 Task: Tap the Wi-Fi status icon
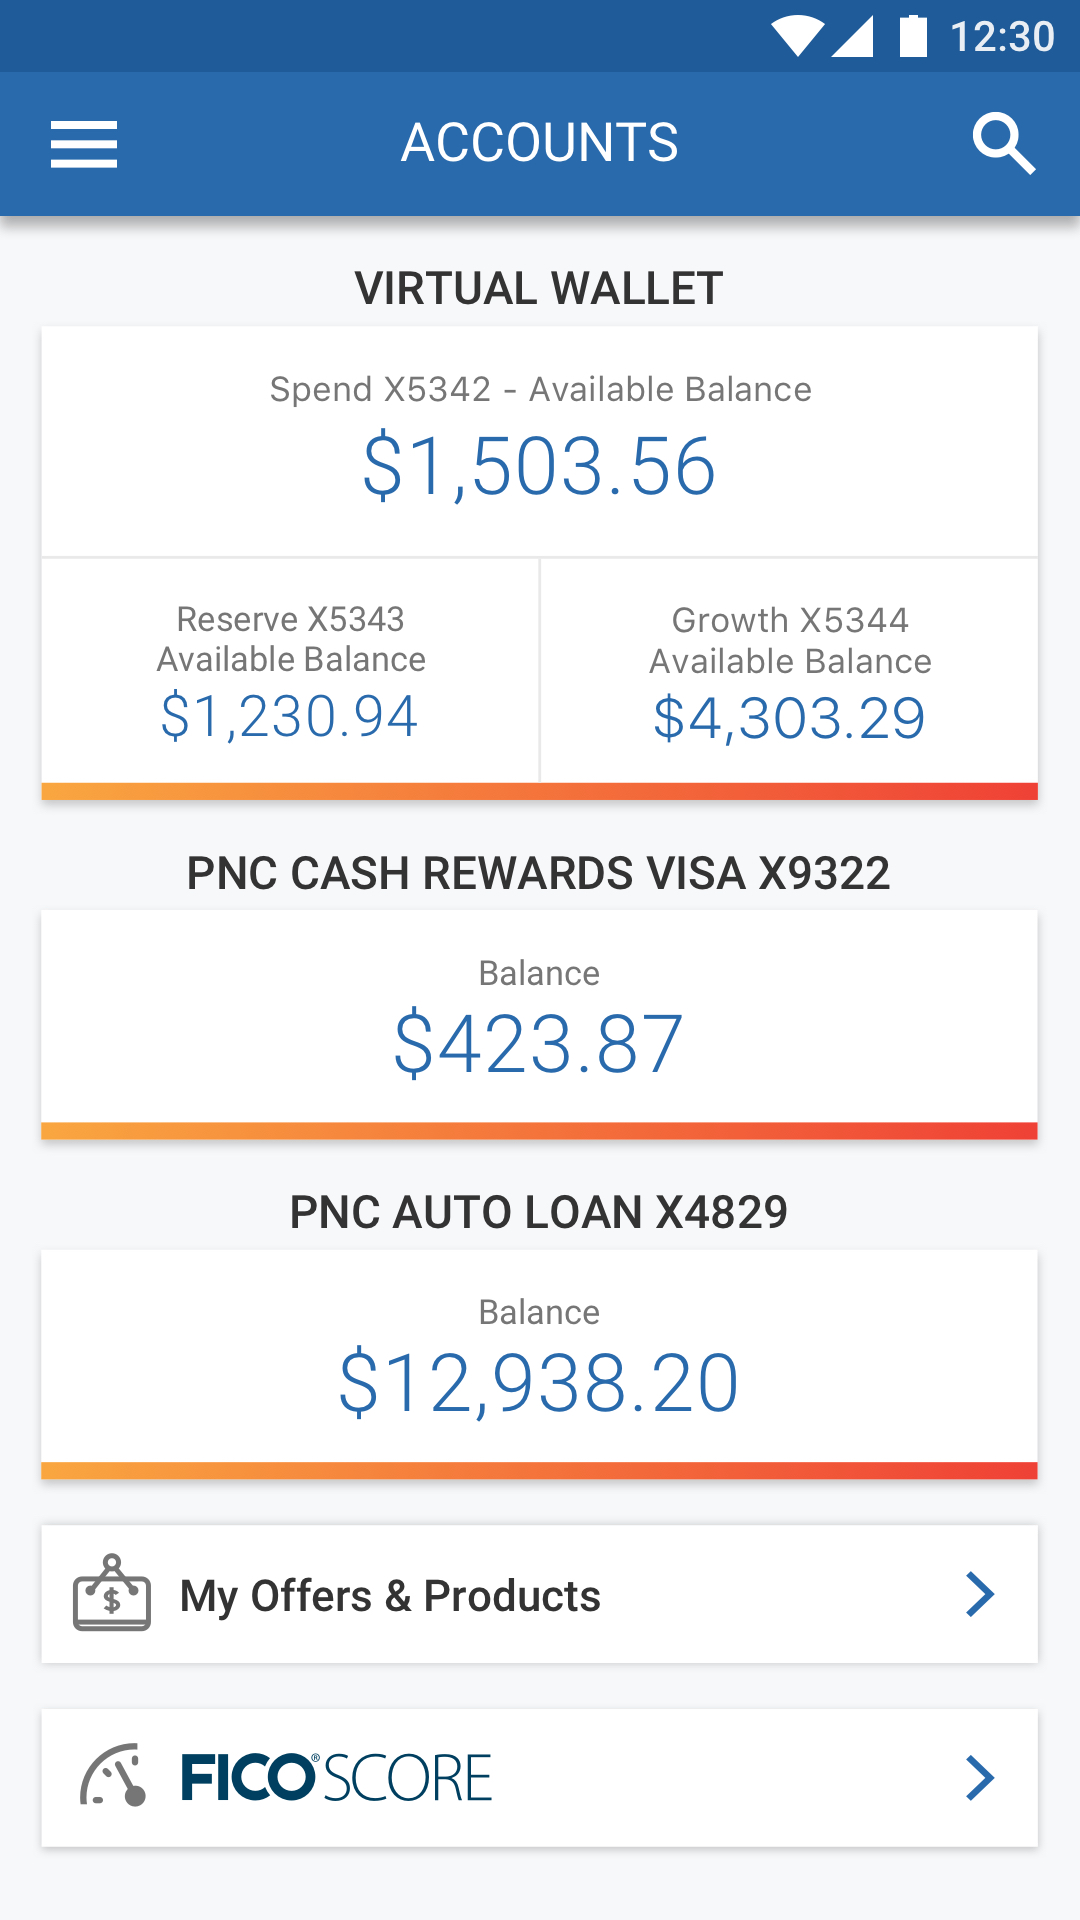[x=797, y=36]
